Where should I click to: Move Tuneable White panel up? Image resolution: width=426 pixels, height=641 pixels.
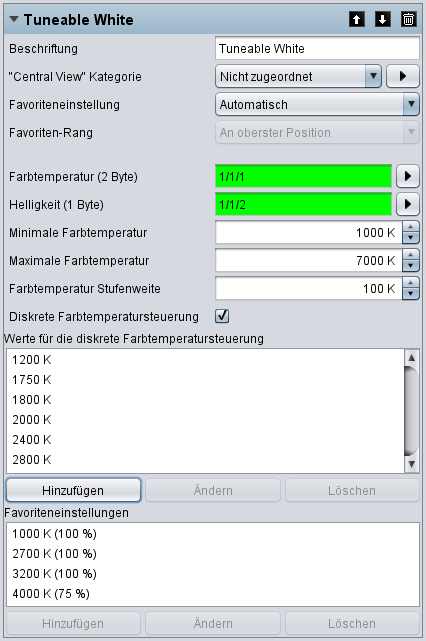357,19
